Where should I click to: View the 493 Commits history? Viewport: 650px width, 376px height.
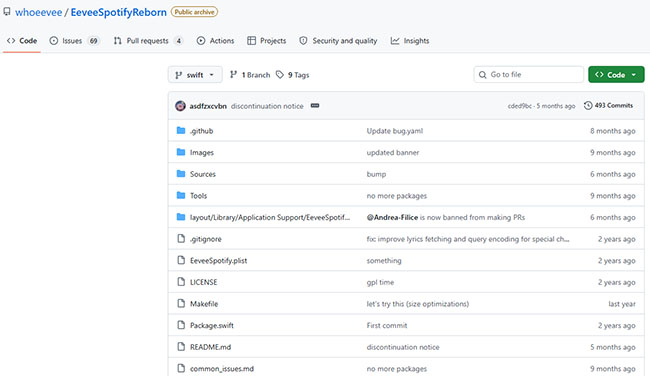point(608,106)
